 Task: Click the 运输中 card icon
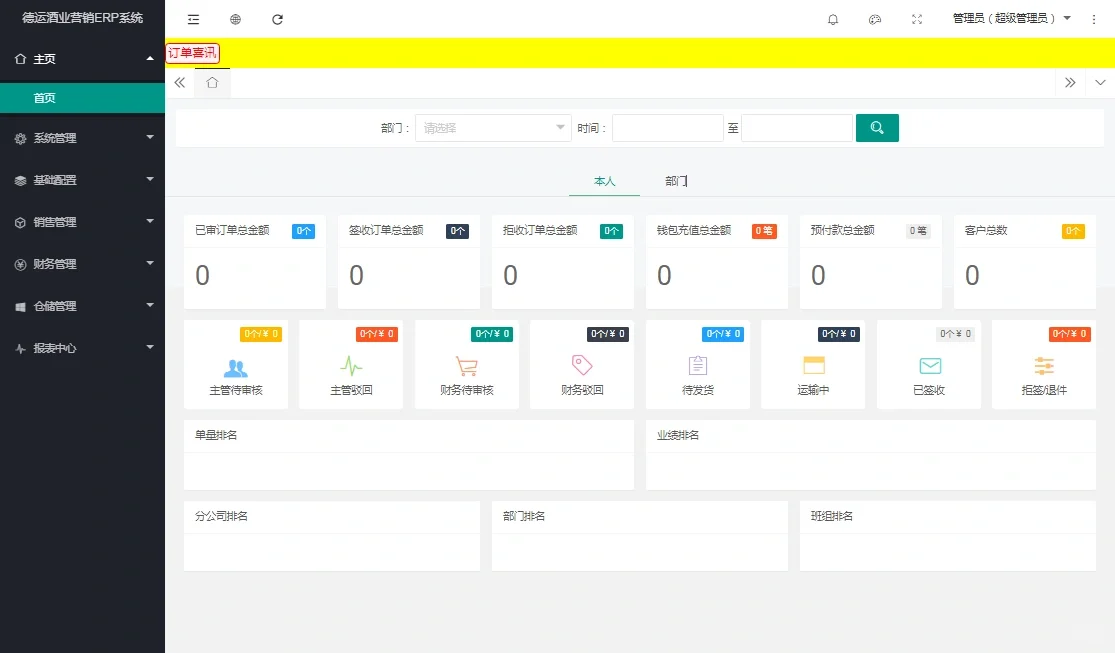tap(813, 366)
